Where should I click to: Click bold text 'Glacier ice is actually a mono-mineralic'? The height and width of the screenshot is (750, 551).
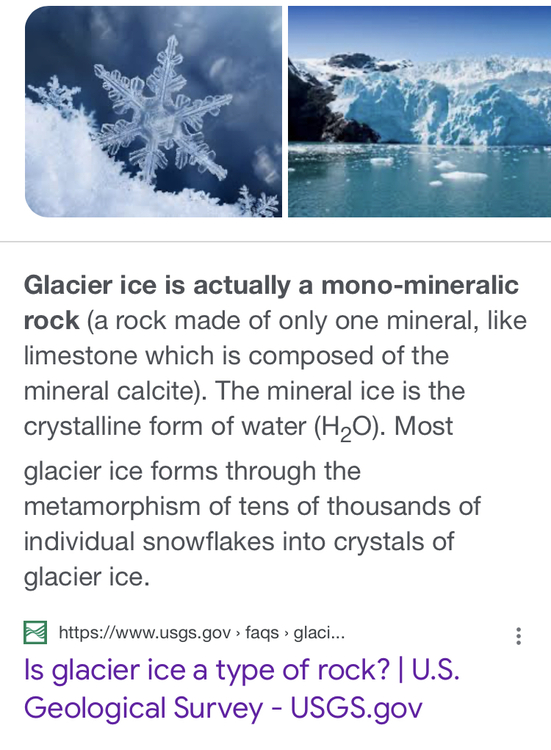tap(271, 285)
